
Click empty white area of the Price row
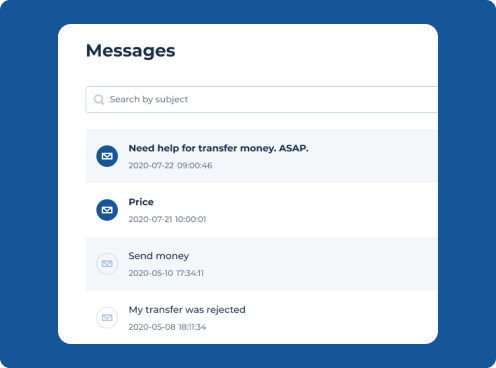[x=333, y=210]
